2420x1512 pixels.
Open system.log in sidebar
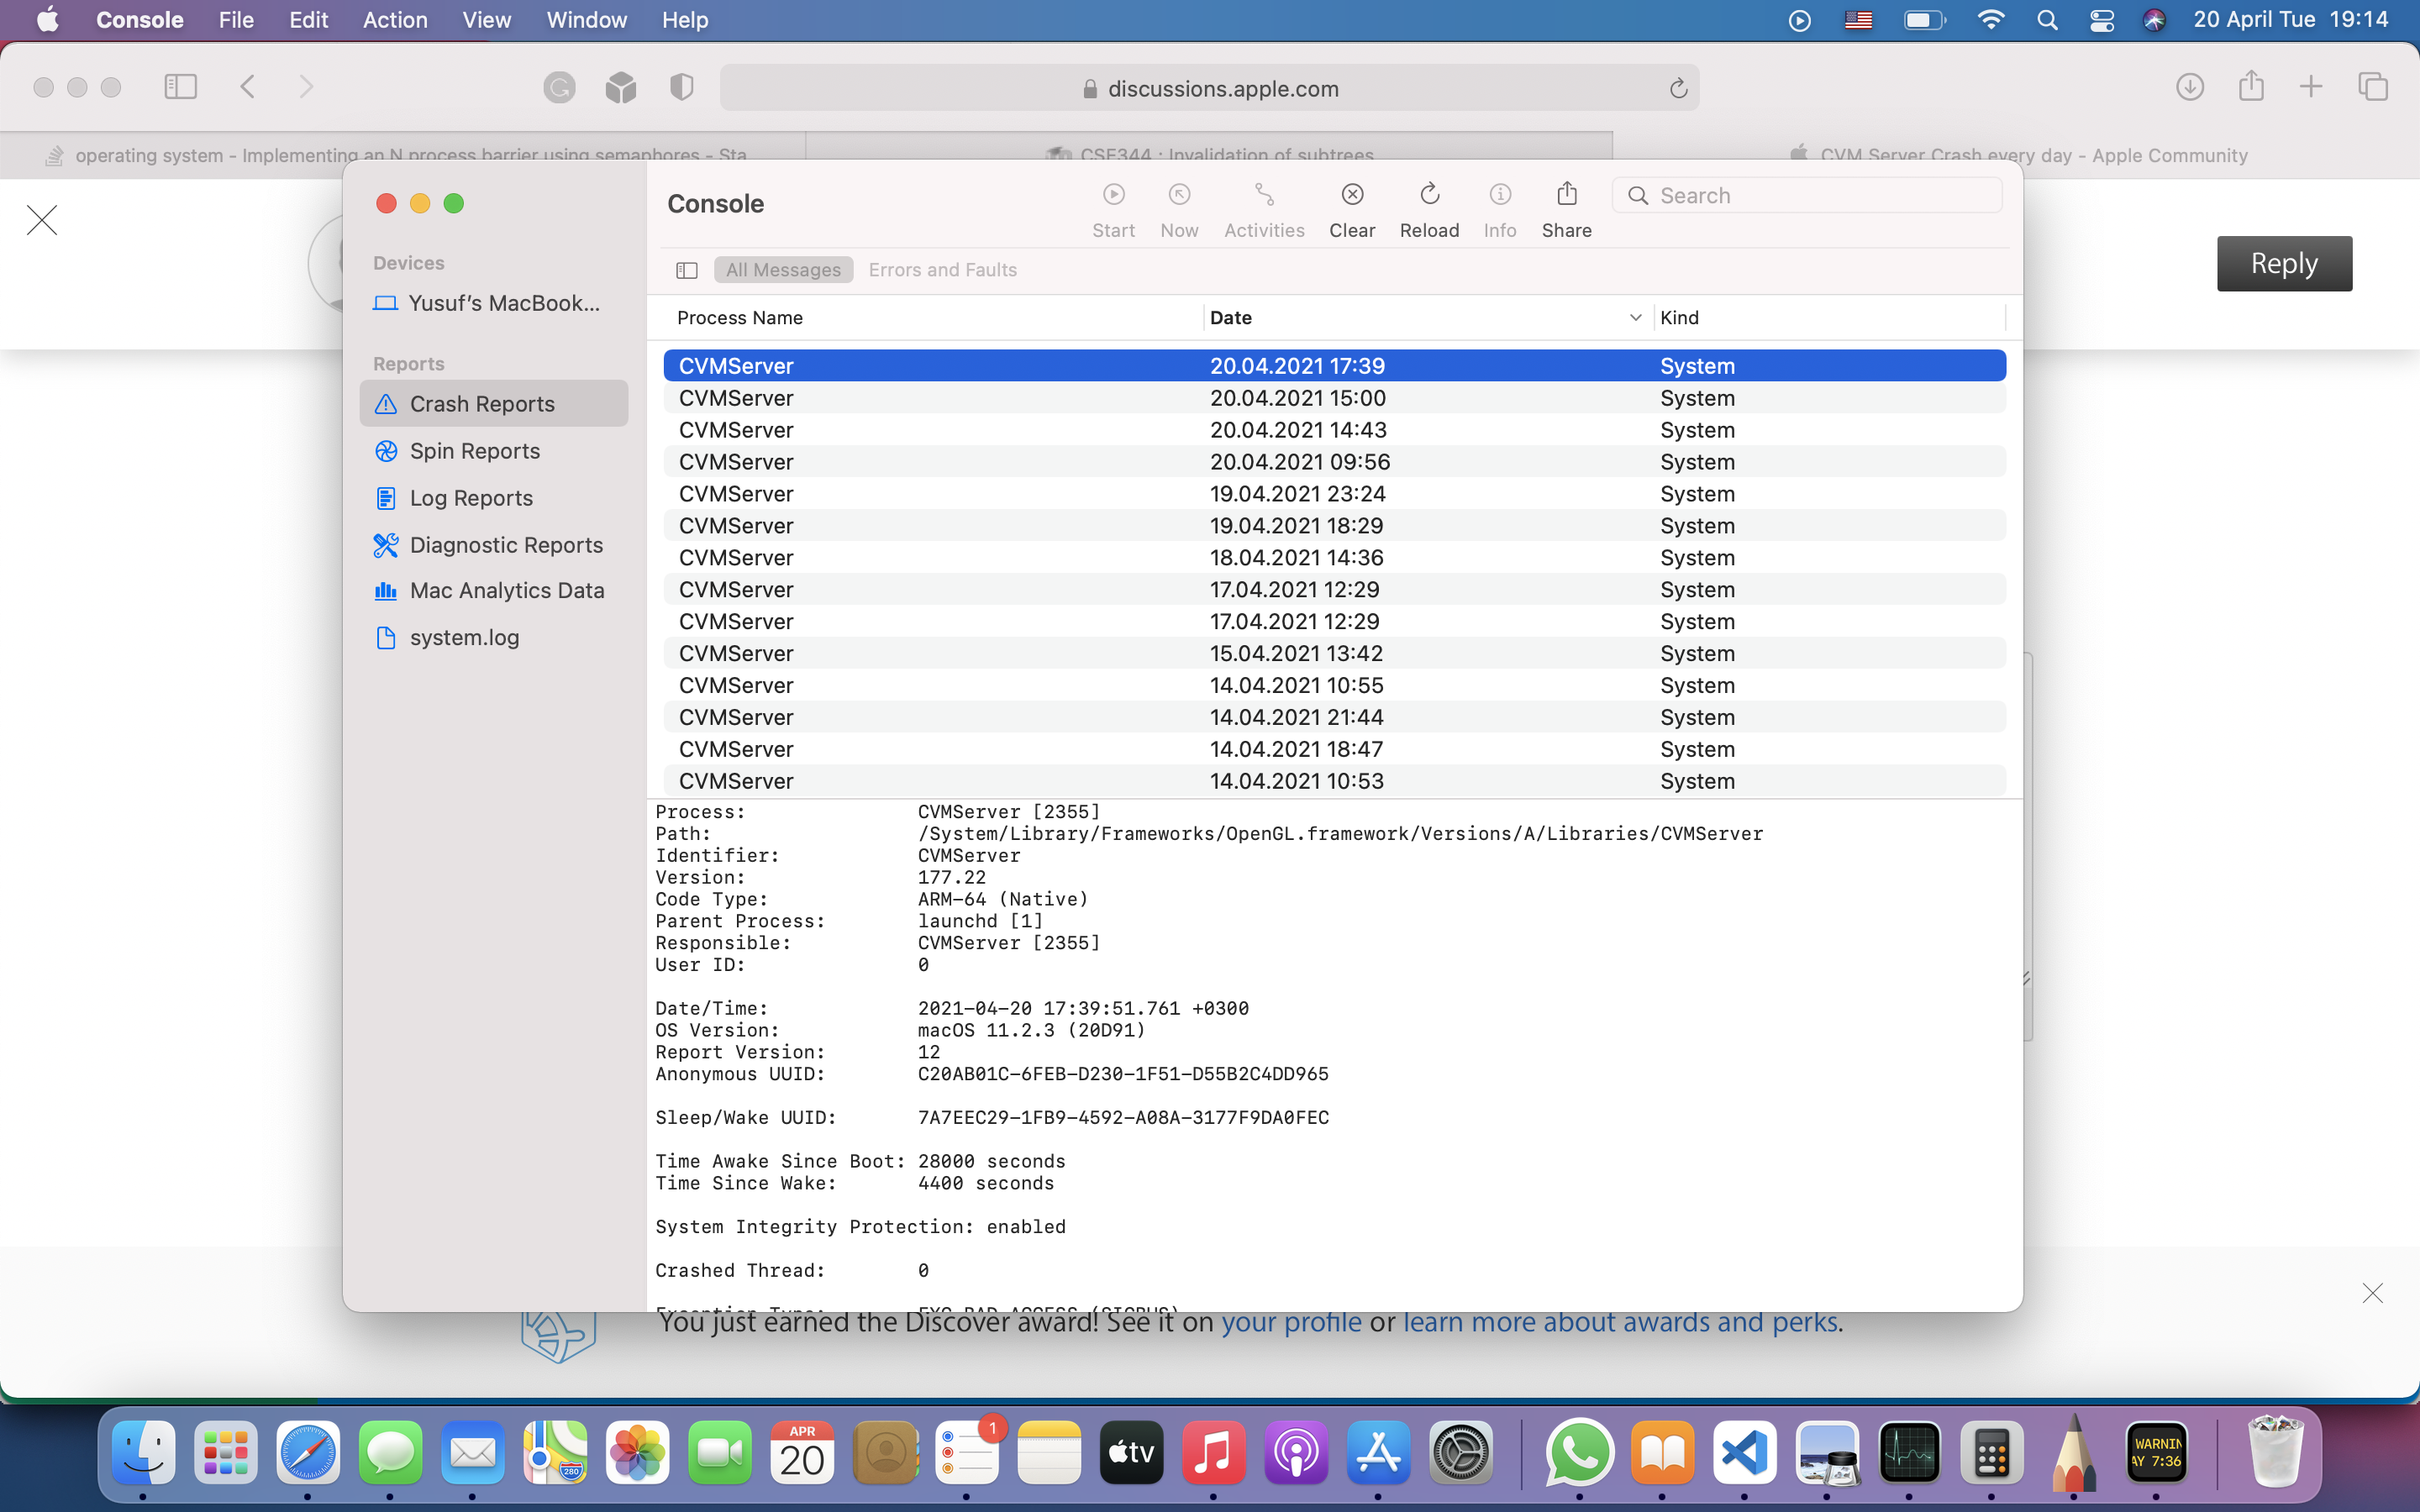464,638
